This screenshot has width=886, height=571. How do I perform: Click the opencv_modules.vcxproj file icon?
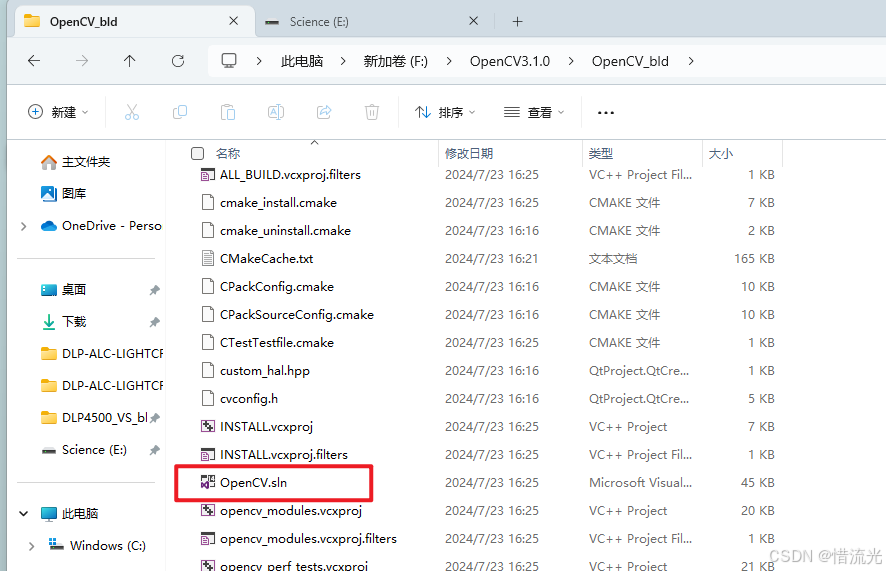208,510
